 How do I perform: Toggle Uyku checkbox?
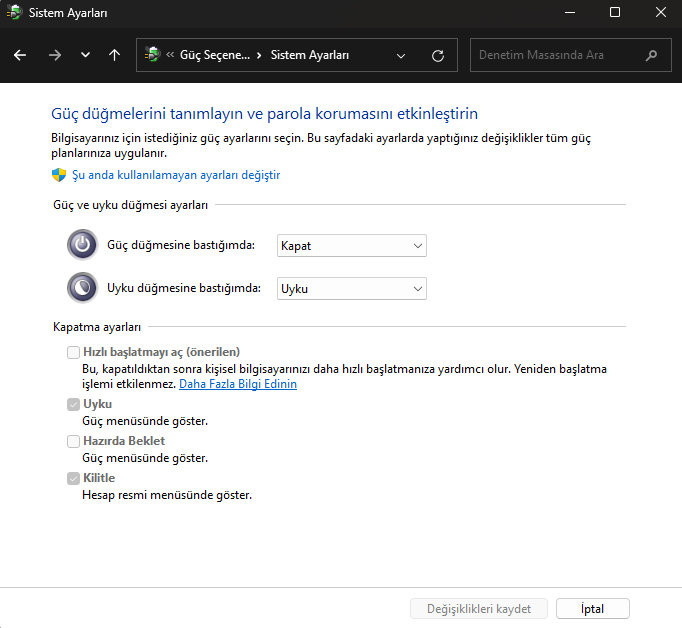coord(73,404)
